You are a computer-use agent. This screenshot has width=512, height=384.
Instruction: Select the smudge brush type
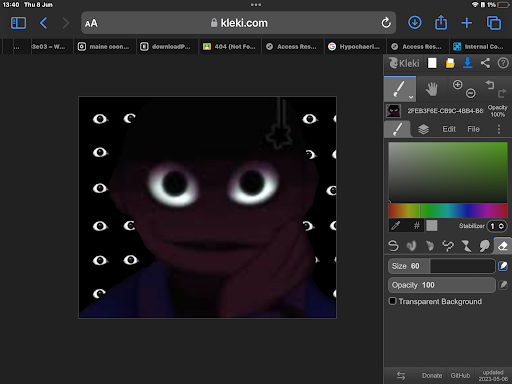pyautogui.click(x=484, y=246)
